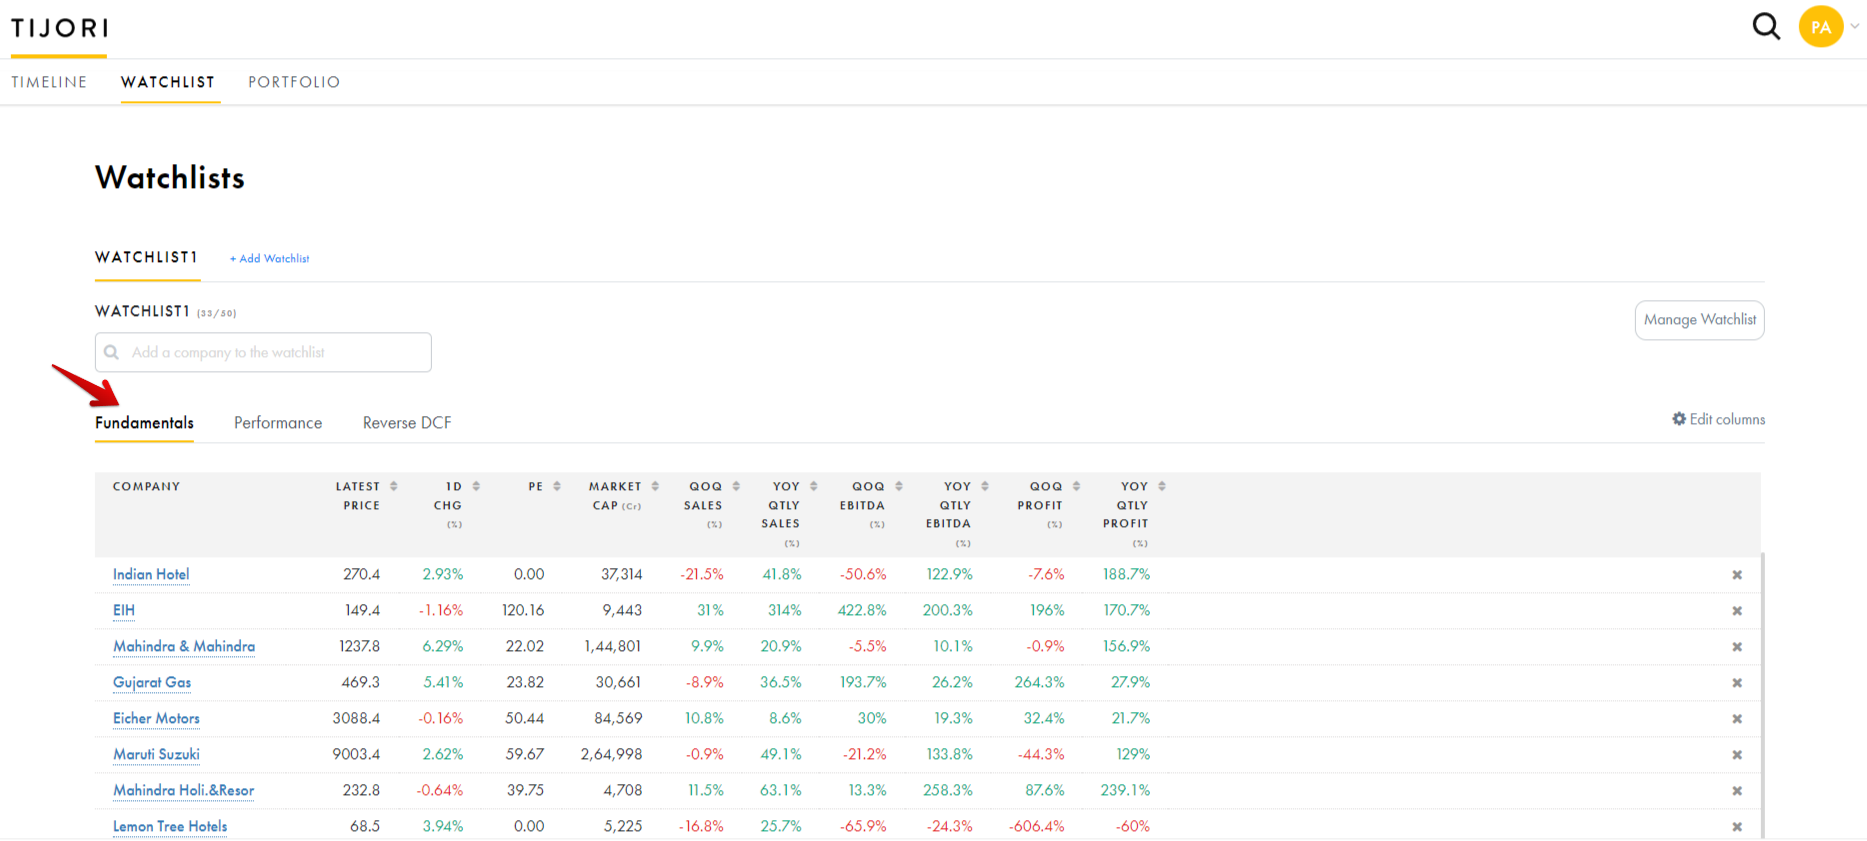Open the PA user avatar menu

click(x=1821, y=27)
